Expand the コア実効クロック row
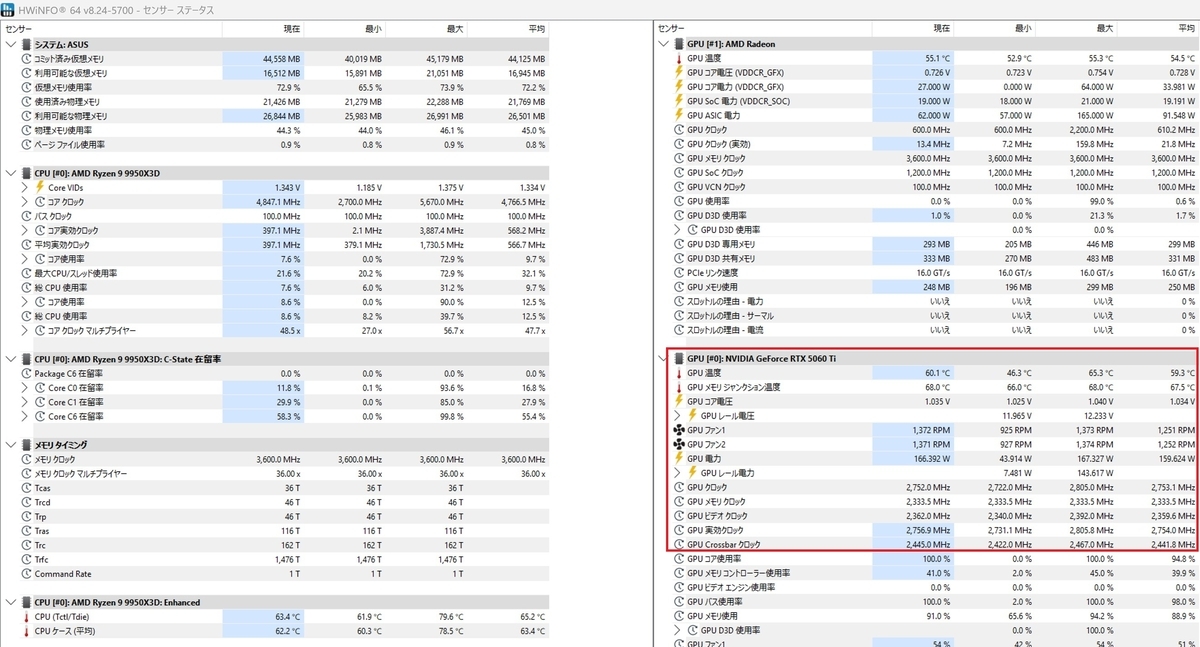This screenshot has height=647, width=1200. pyautogui.click(x=26, y=230)
